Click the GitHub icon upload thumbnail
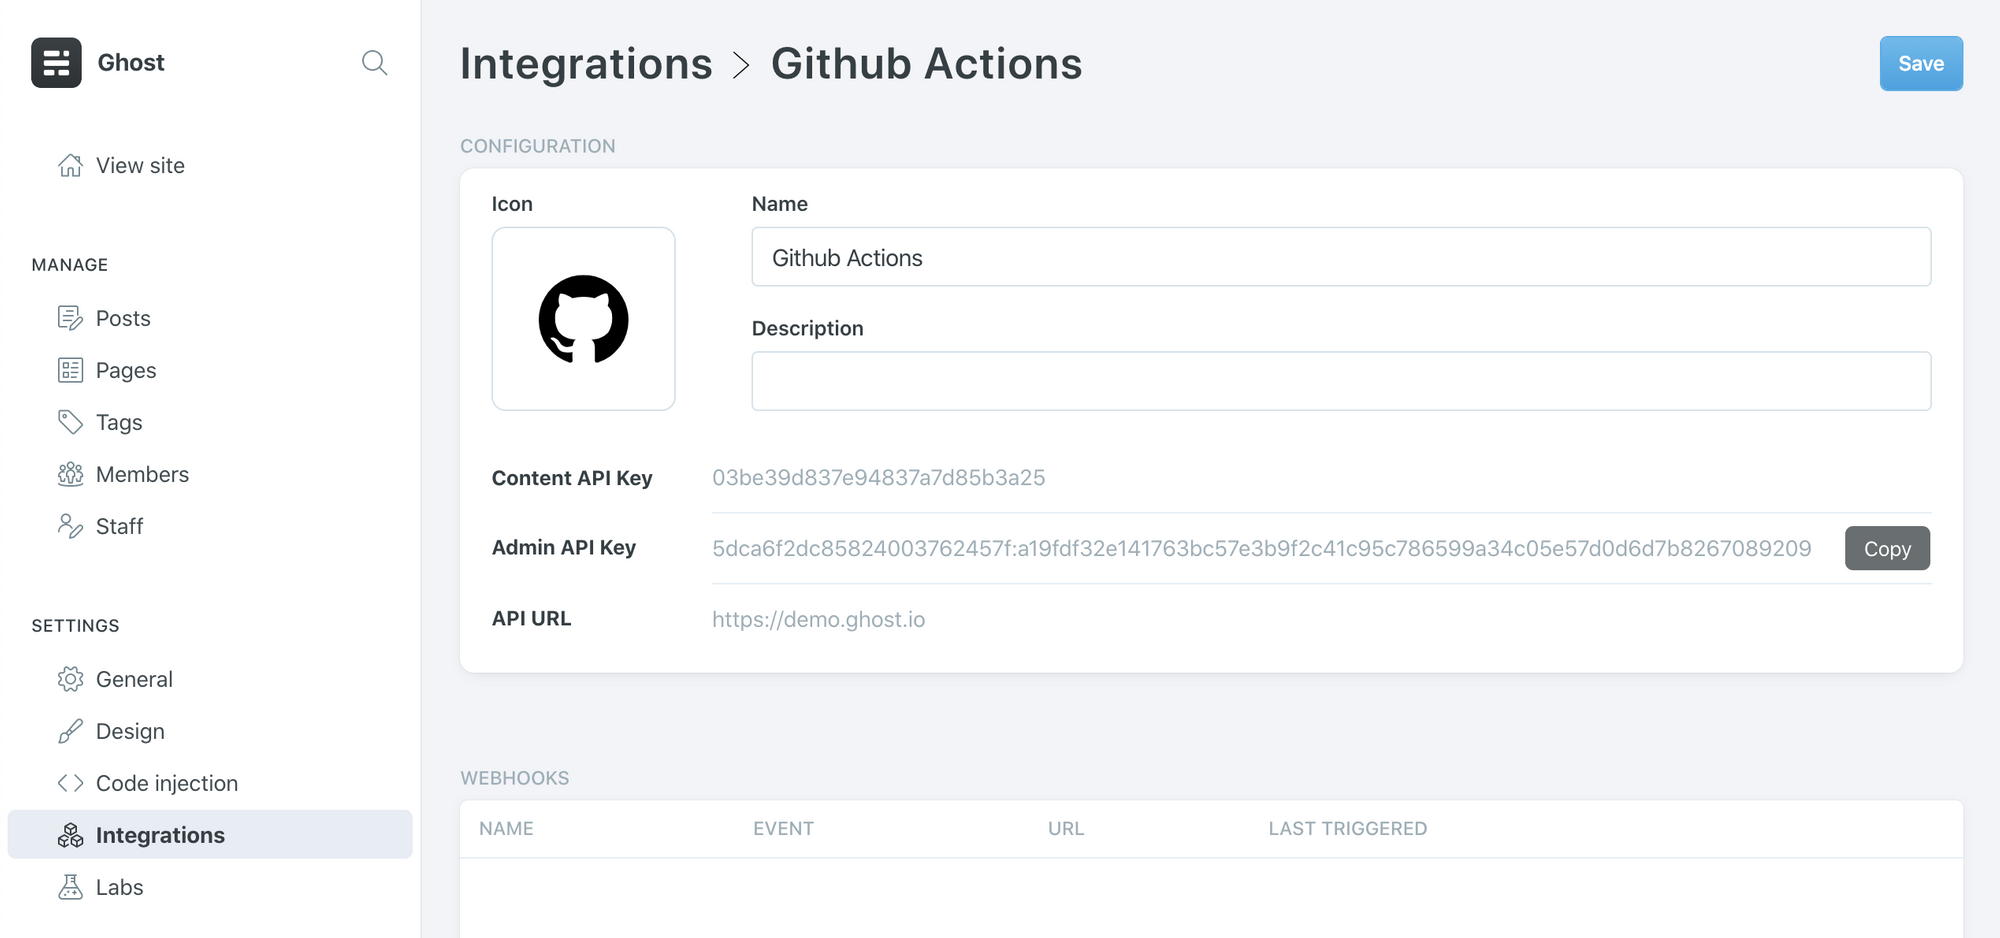Viewport: 2000px width, 938px height. click(583, 319)
